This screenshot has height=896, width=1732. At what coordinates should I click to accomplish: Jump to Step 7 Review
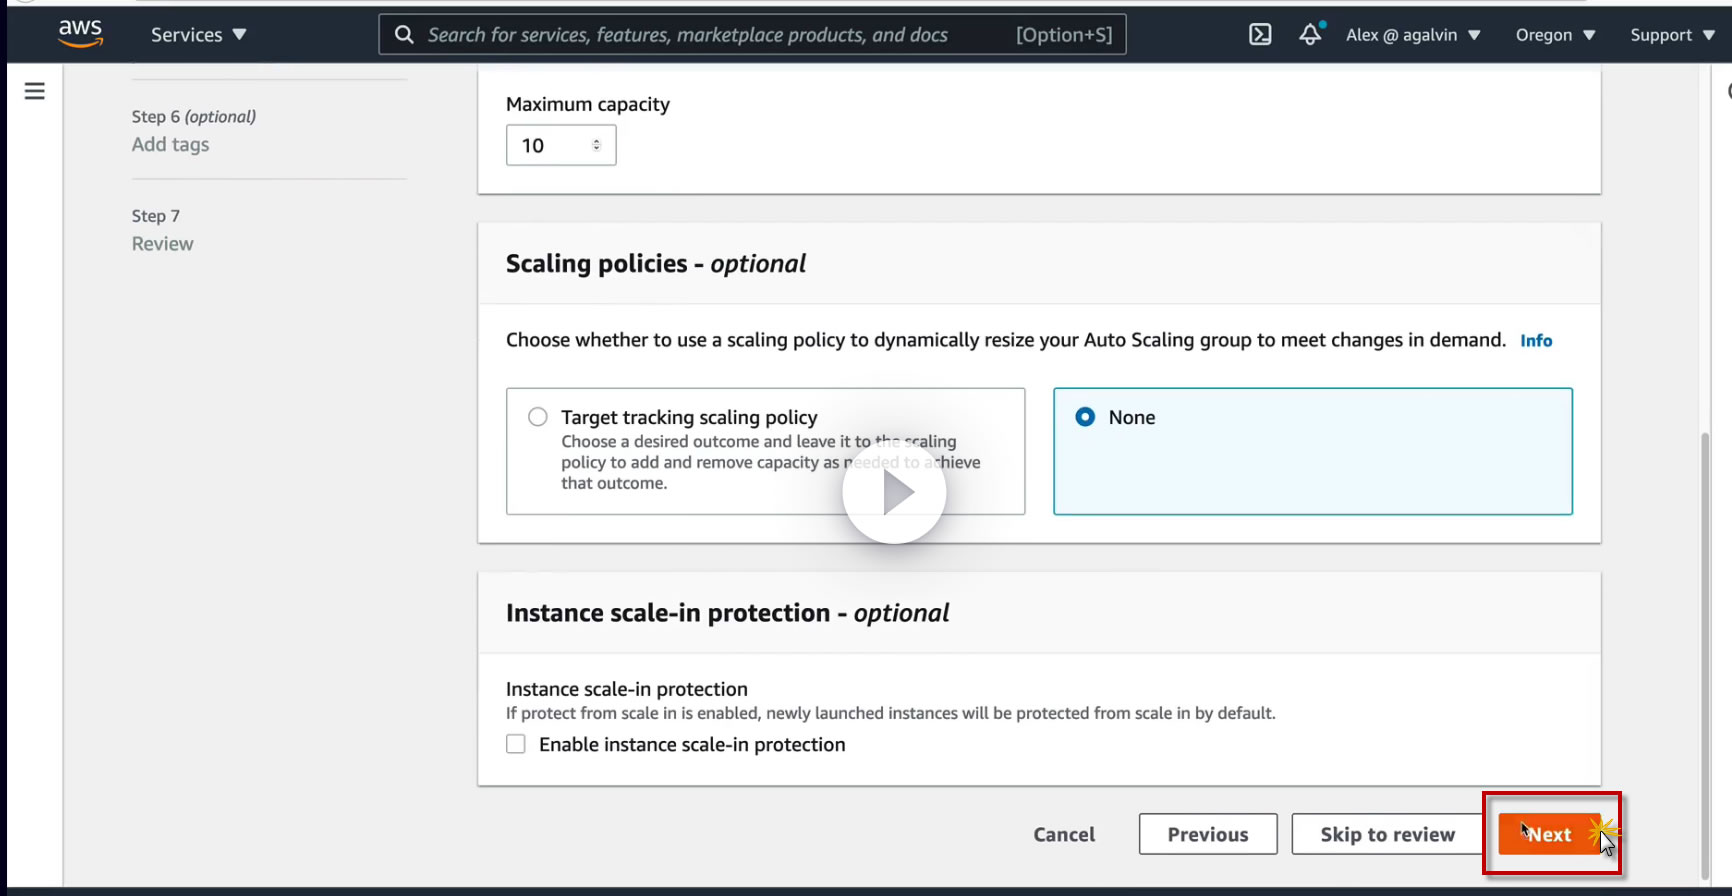point(162,244)
